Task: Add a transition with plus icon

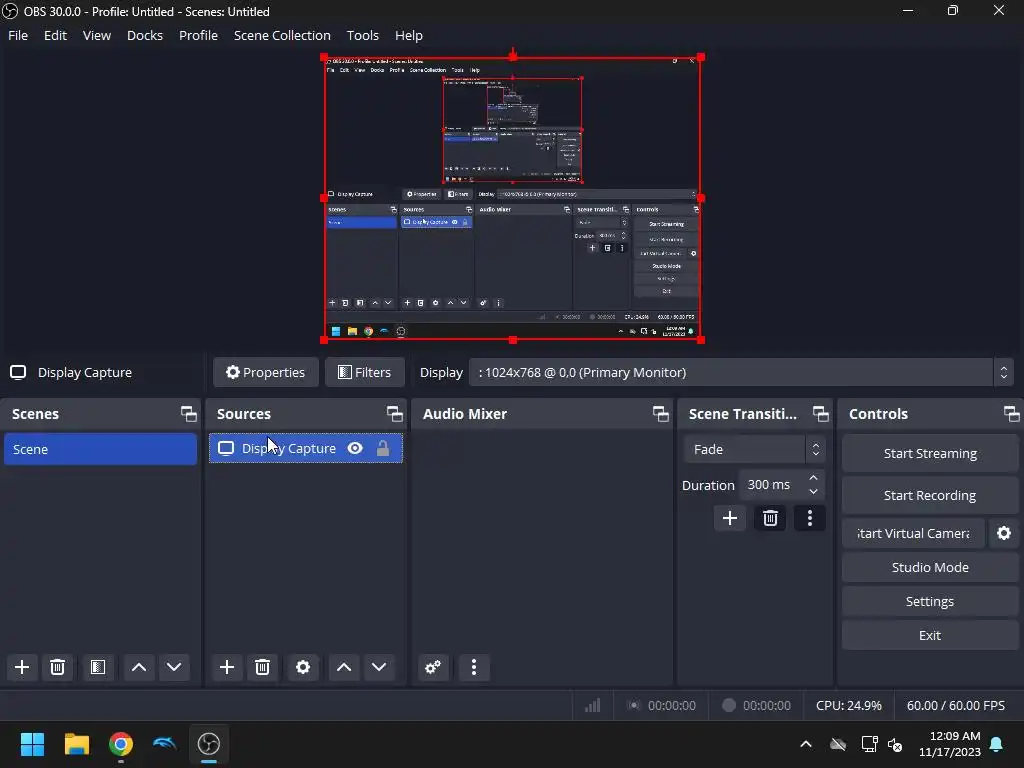Action: 729,519
